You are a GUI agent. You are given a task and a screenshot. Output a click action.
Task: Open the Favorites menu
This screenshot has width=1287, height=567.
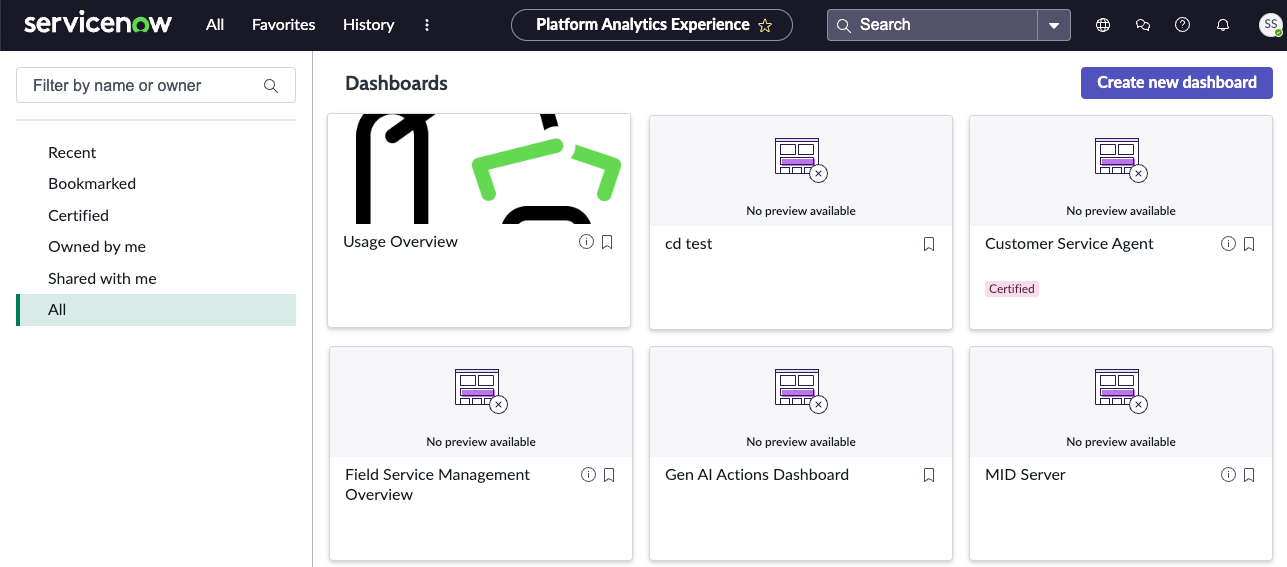(283, 25)
